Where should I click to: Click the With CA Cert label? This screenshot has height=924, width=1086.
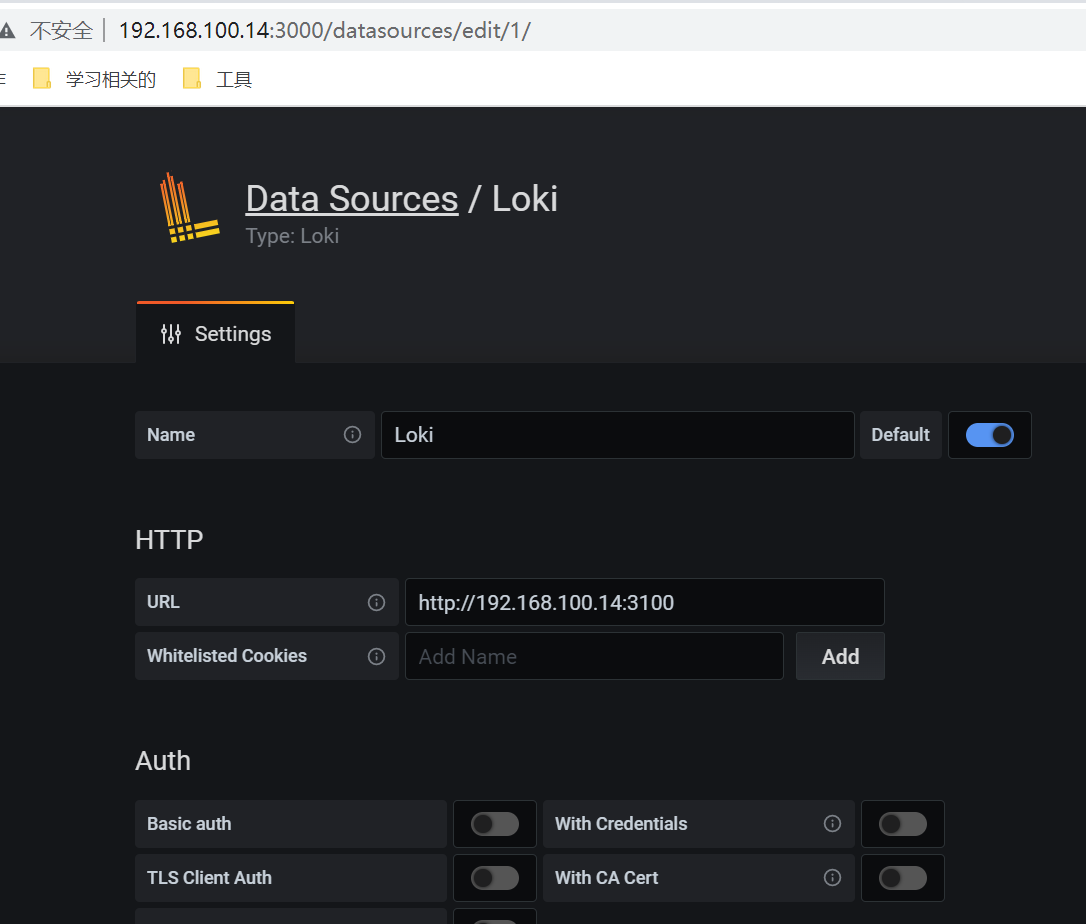607,878
